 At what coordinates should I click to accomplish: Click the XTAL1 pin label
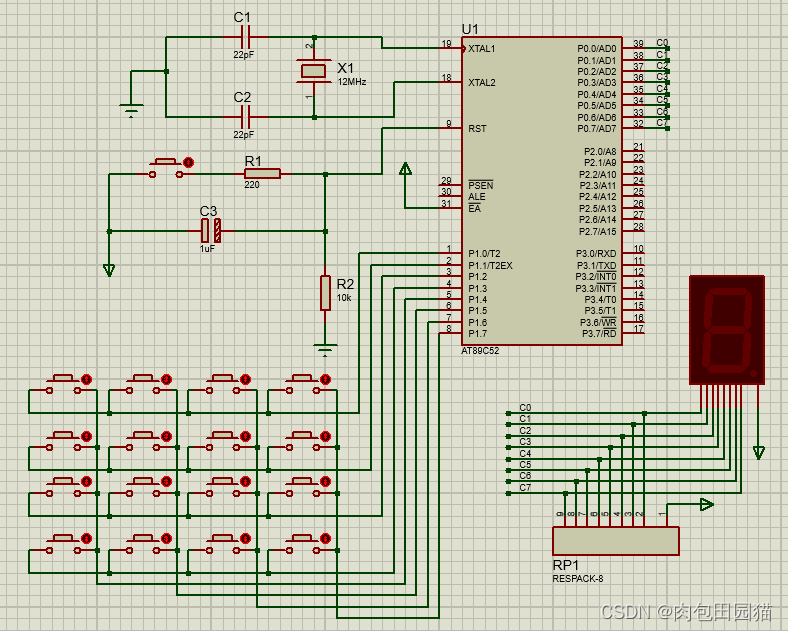pos(481,49)
